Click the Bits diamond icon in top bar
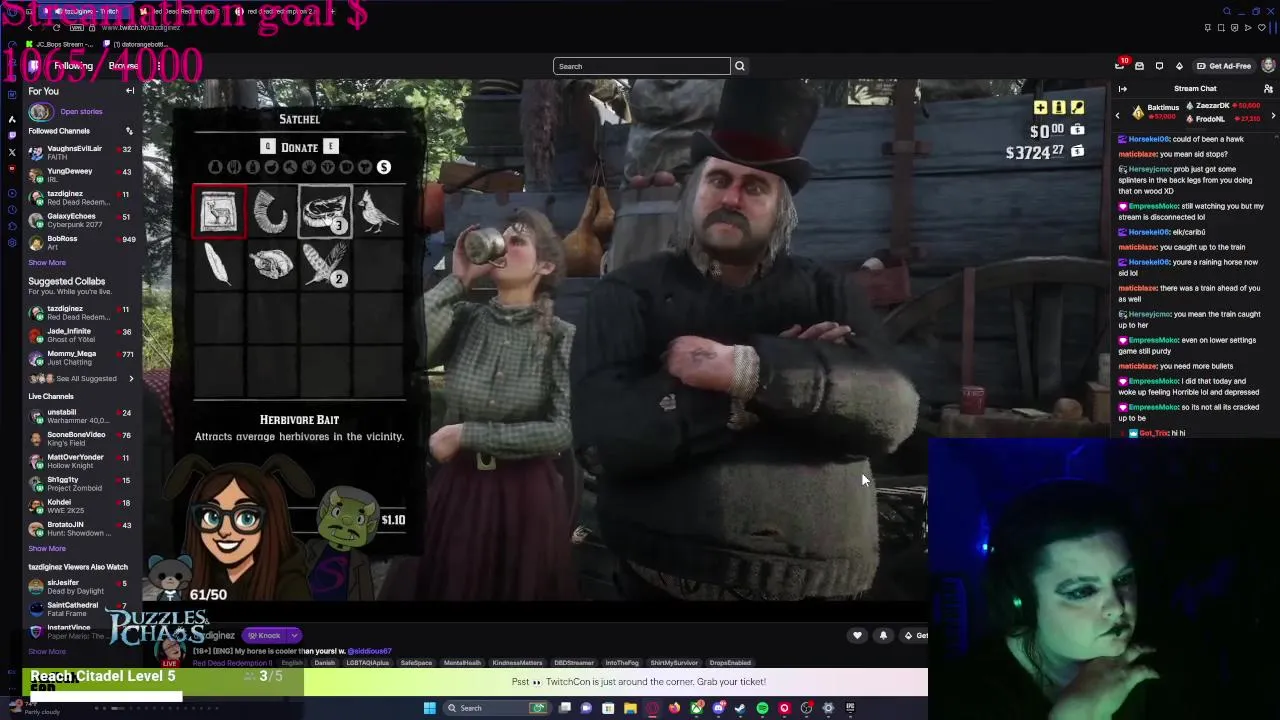 point(1179,66)
